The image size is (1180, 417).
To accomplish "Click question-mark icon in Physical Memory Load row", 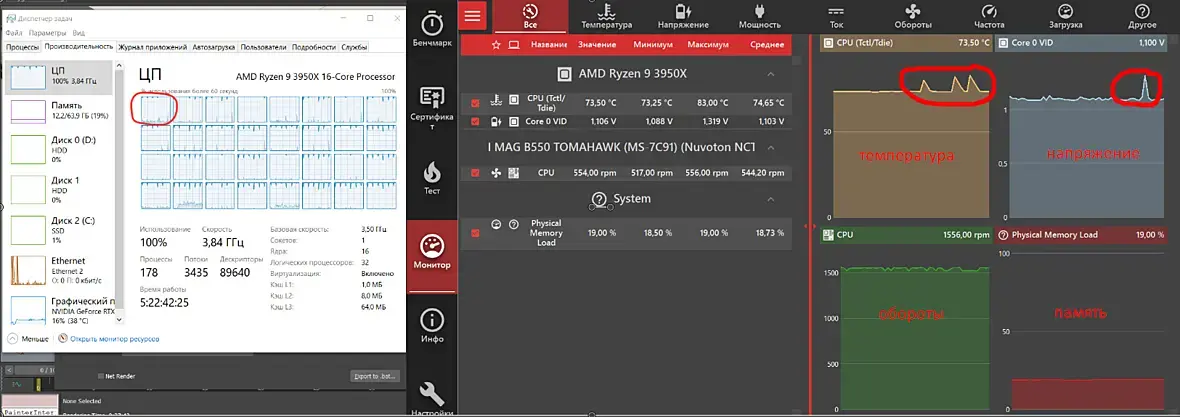I will 514,224.
